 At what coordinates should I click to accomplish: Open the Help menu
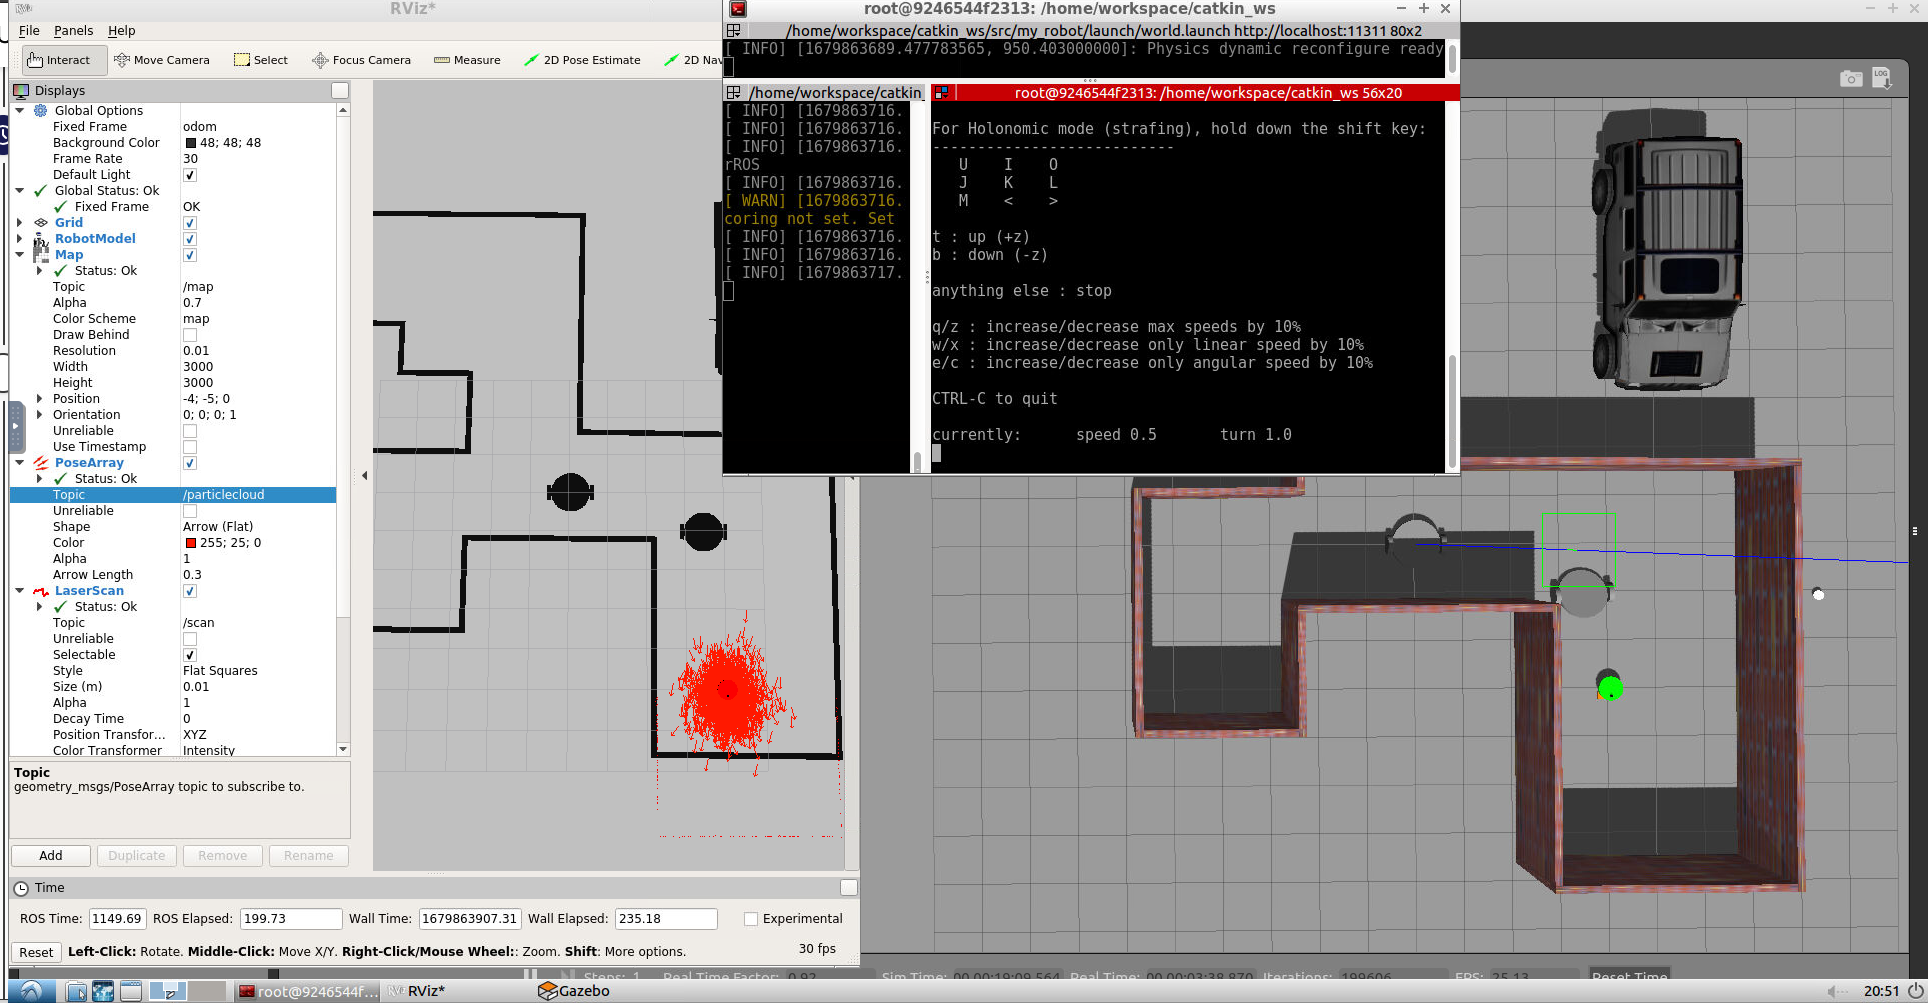click(x=121, y=31)
